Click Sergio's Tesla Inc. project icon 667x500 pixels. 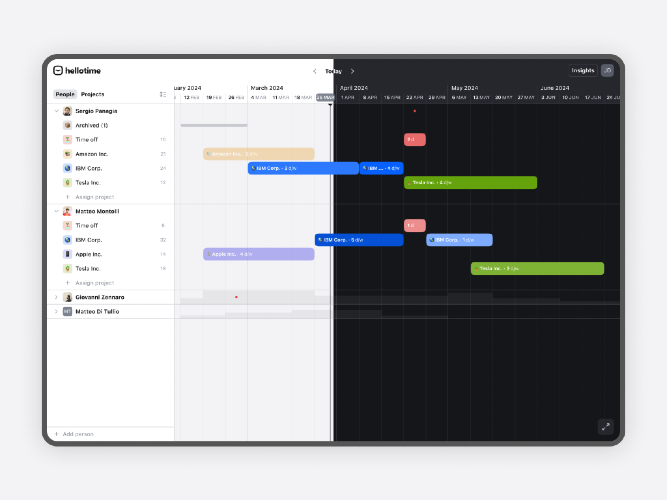(67, 183)
